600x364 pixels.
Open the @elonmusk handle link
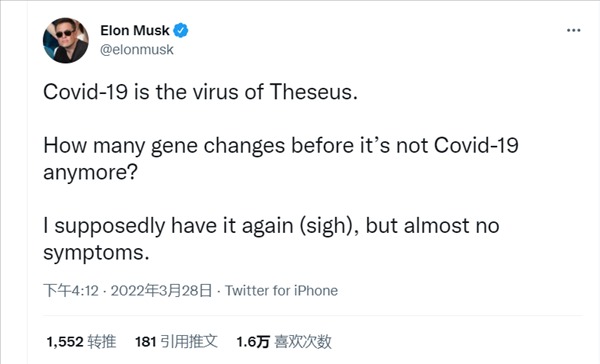(x=137, y=49)
